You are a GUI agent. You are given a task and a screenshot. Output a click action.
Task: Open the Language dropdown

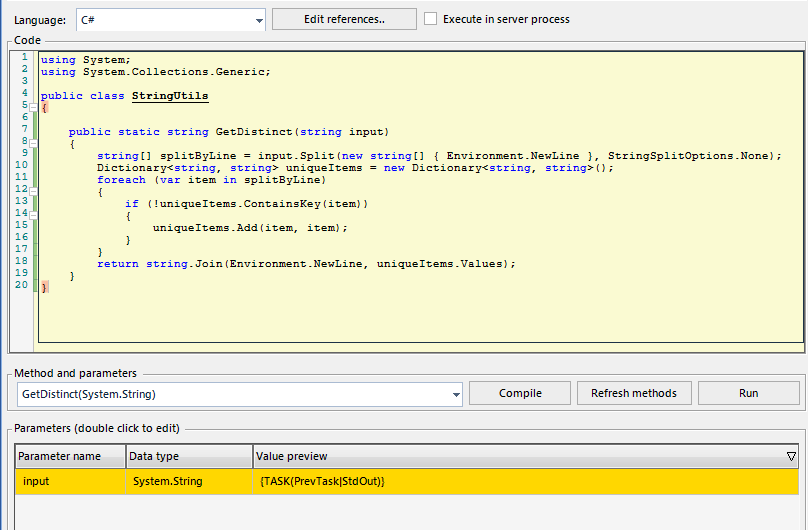pyautogui.click(x=259, y=20)
